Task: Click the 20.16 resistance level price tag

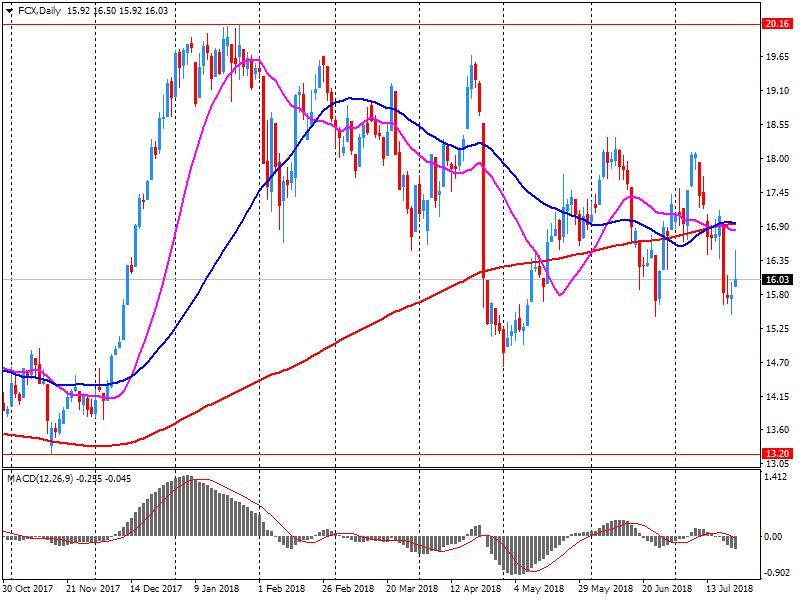Action: coord(777,23)
